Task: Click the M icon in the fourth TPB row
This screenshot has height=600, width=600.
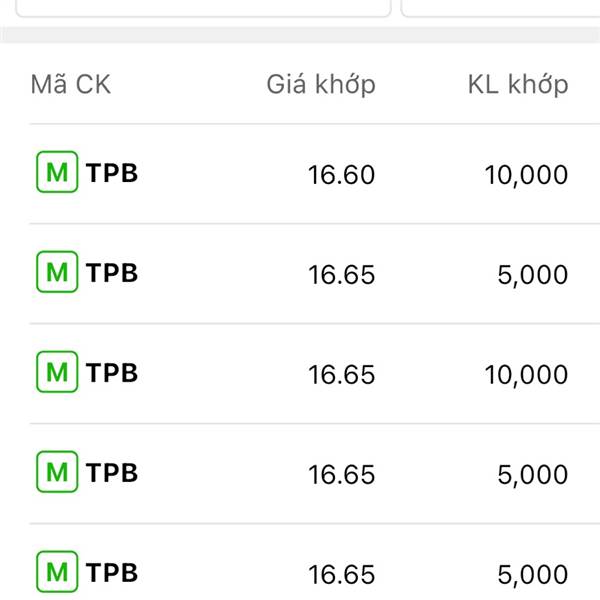Action: click(x=57, y=471)
